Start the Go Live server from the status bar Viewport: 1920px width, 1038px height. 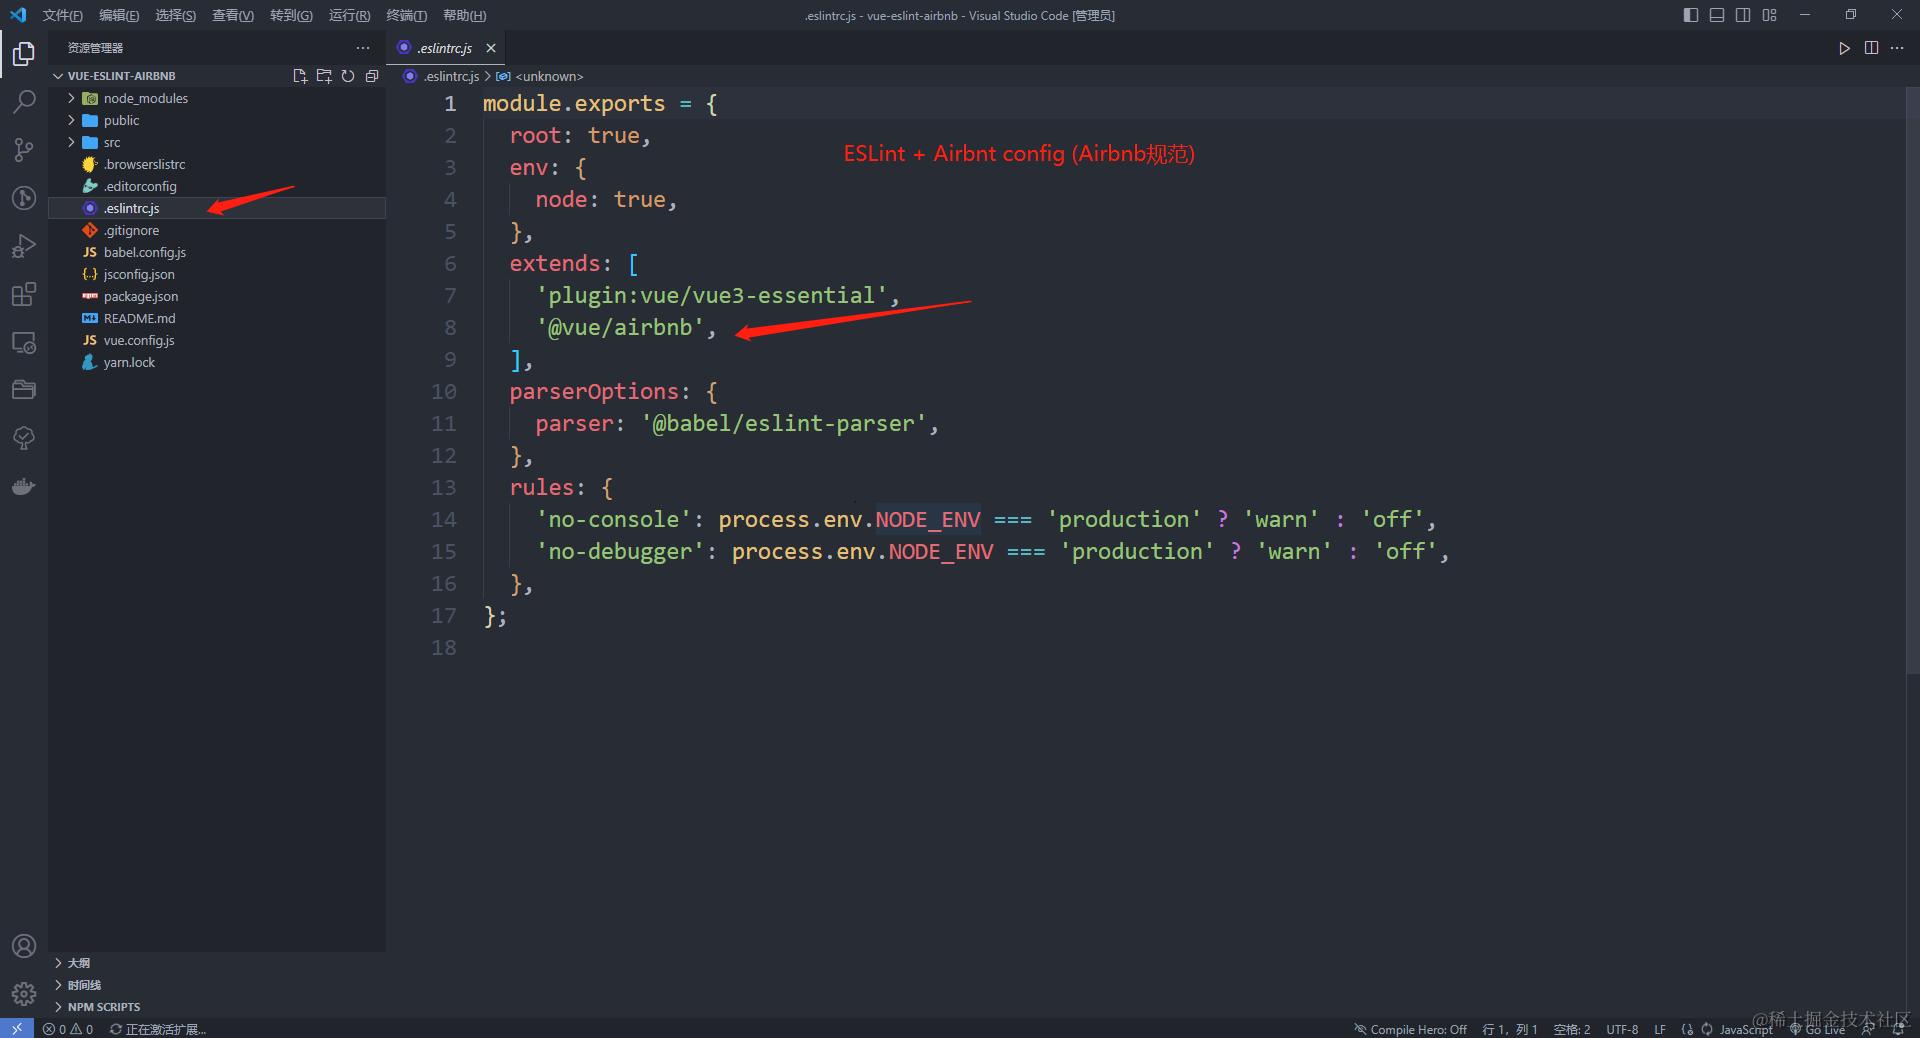pos(1817,1029)
